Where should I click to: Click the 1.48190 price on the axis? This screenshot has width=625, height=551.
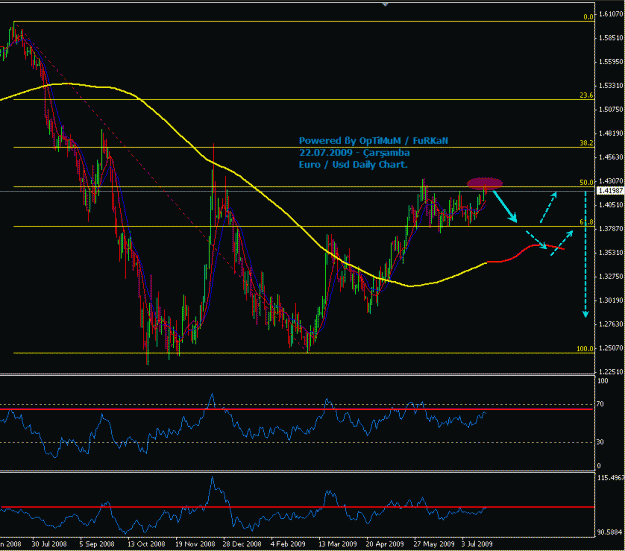click(x=611, y=133)
